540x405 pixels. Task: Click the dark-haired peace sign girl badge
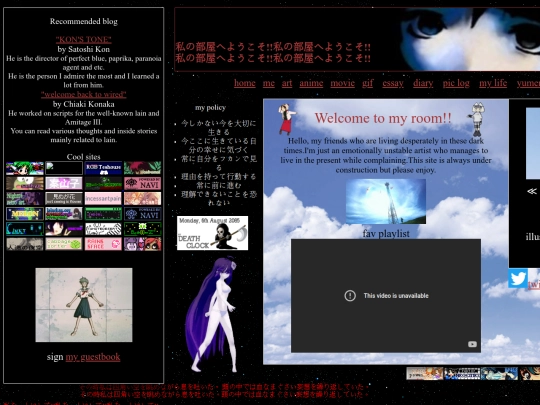pyautogui.click(x=64, y=229)
